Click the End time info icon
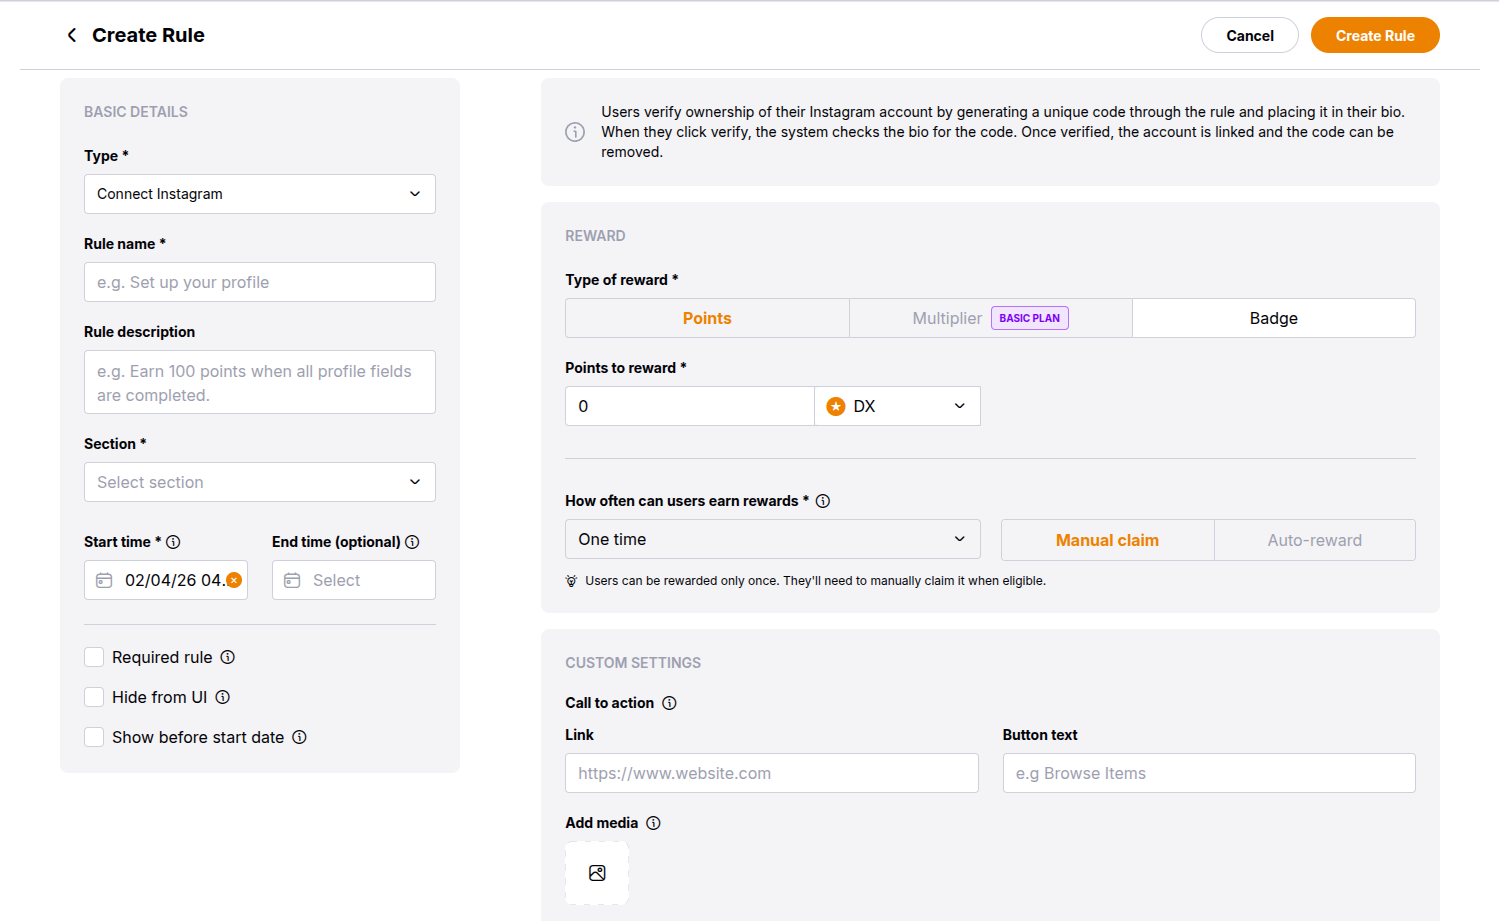 click(x=412, y=542)
